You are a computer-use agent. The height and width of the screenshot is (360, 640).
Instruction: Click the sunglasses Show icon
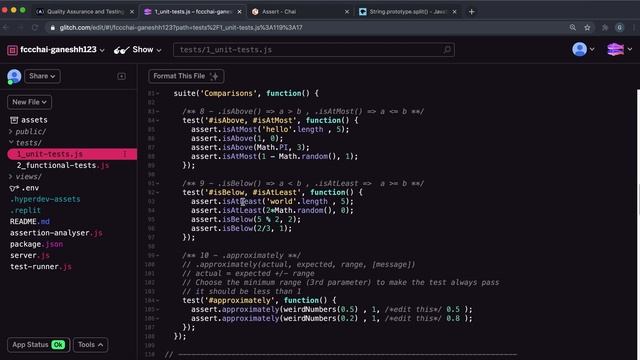[x=122, y=50]
